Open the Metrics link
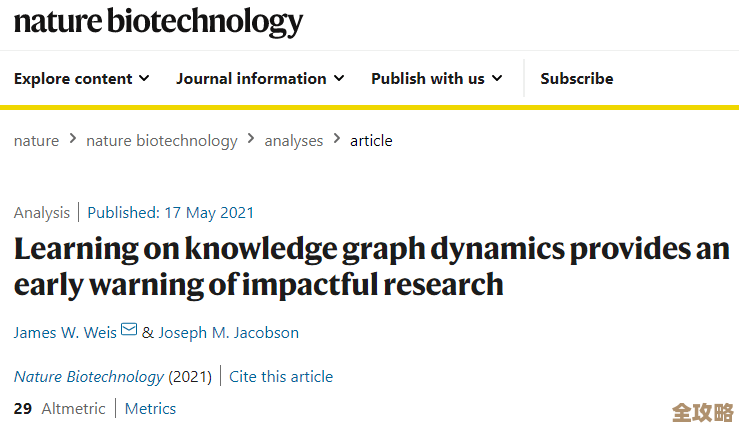739x431 pixels. pyautogui.click(x=150, y=408)
